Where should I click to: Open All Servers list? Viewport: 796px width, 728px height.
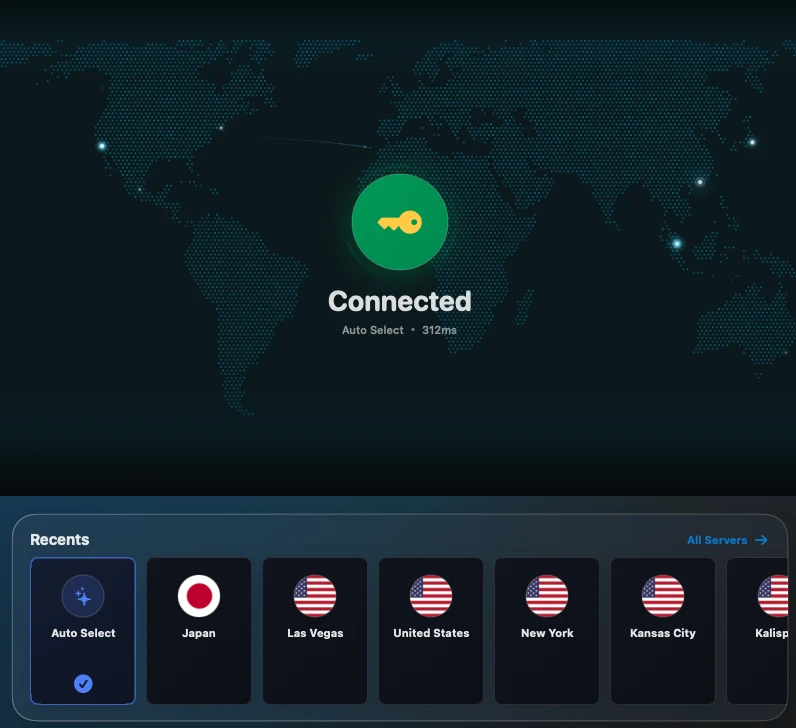pyautogui.click(x=727, y=540)
